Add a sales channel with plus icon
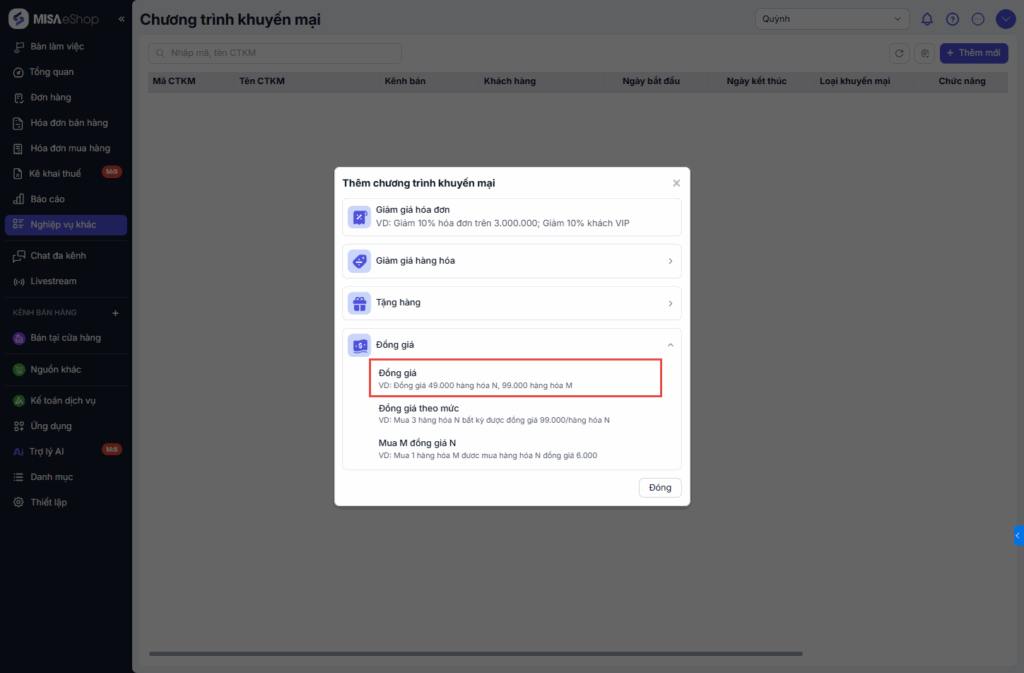The width and height of the screenshot is (1024, 673). [x=116, y=313]
